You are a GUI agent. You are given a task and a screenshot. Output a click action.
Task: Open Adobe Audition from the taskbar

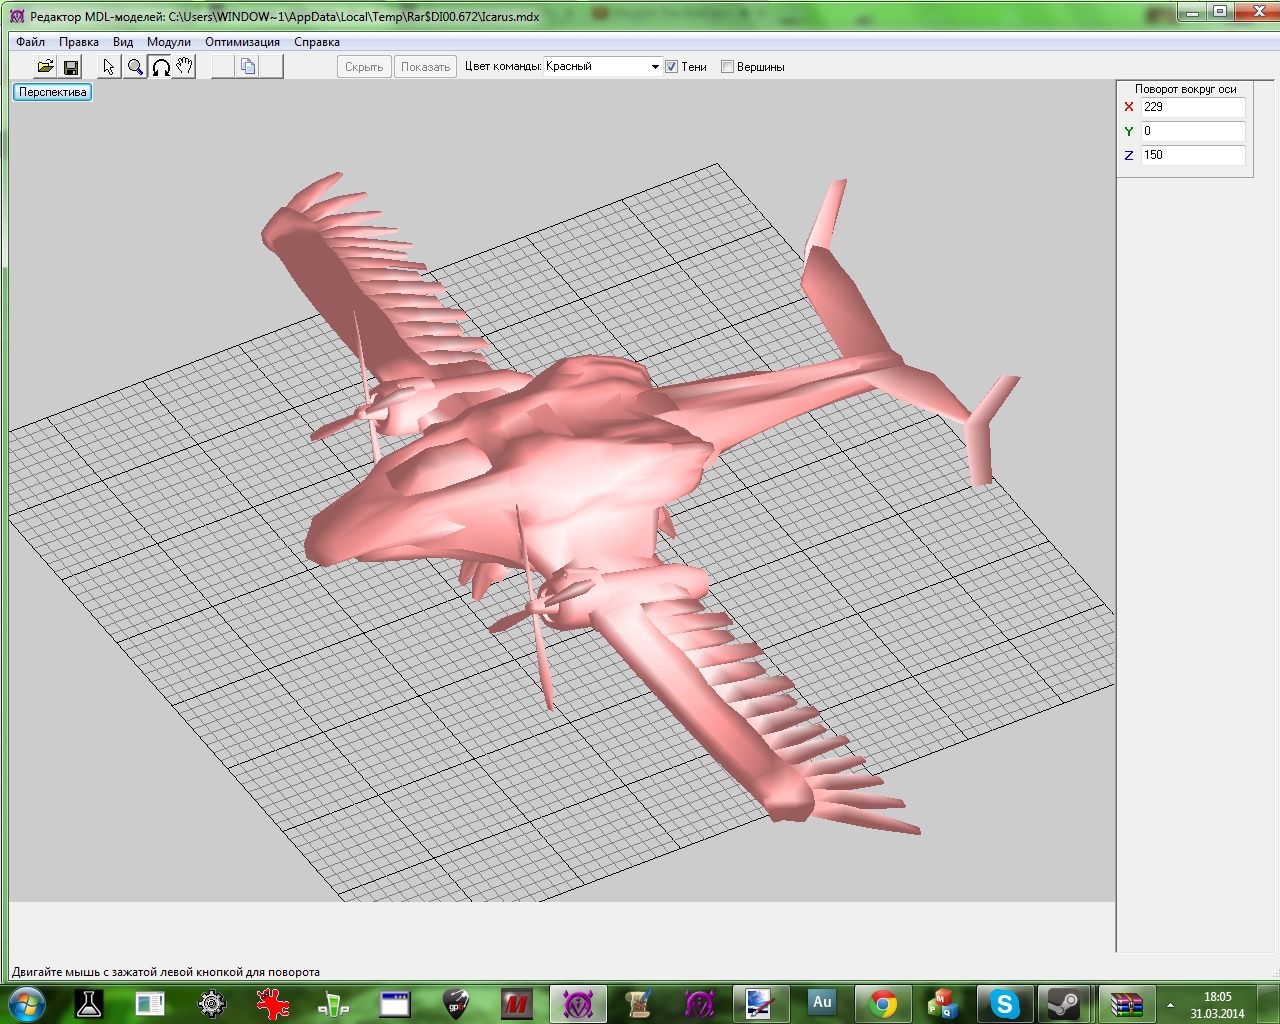point(822,1002)
